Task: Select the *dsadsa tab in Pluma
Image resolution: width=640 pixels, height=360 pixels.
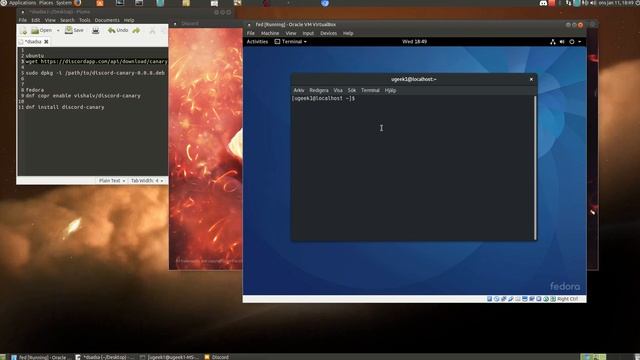Action: [x=33, y=42]
